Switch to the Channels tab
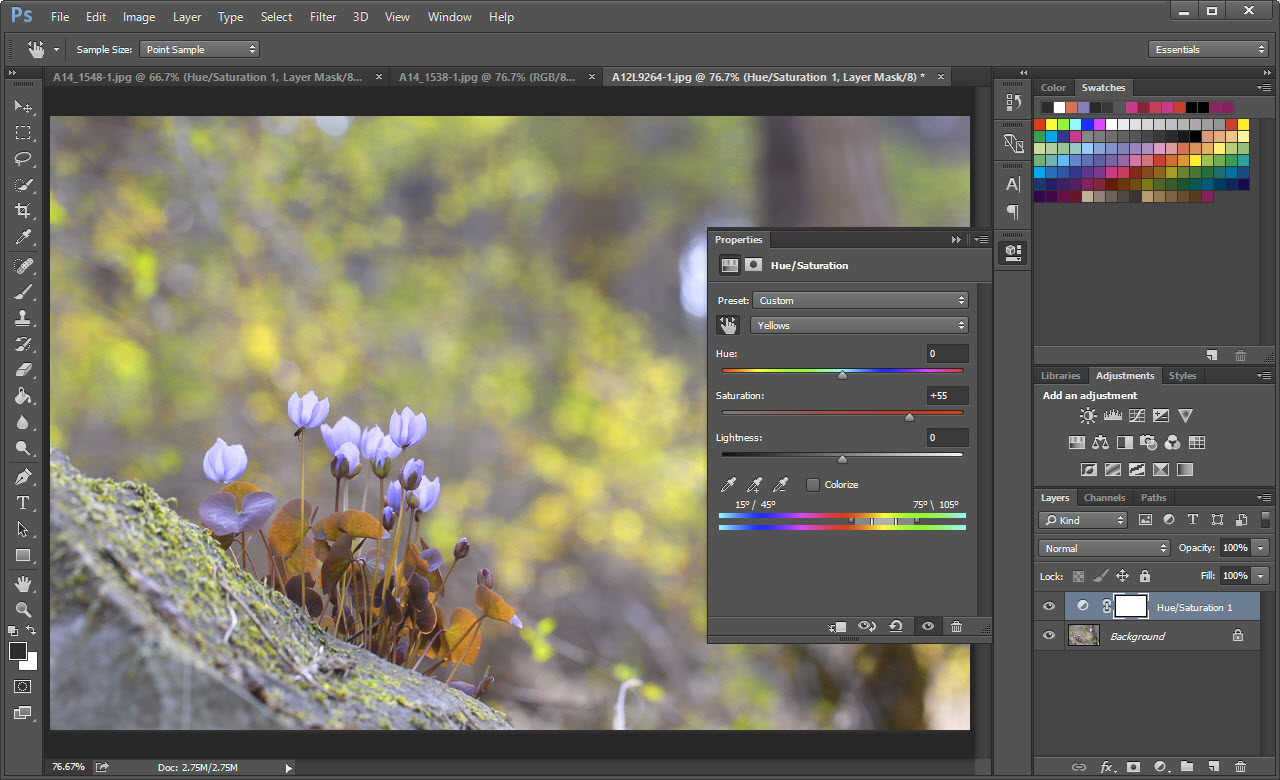The width and height of the screenshot is (1280, 780). pyautogui.click(x=1104, y=497)
